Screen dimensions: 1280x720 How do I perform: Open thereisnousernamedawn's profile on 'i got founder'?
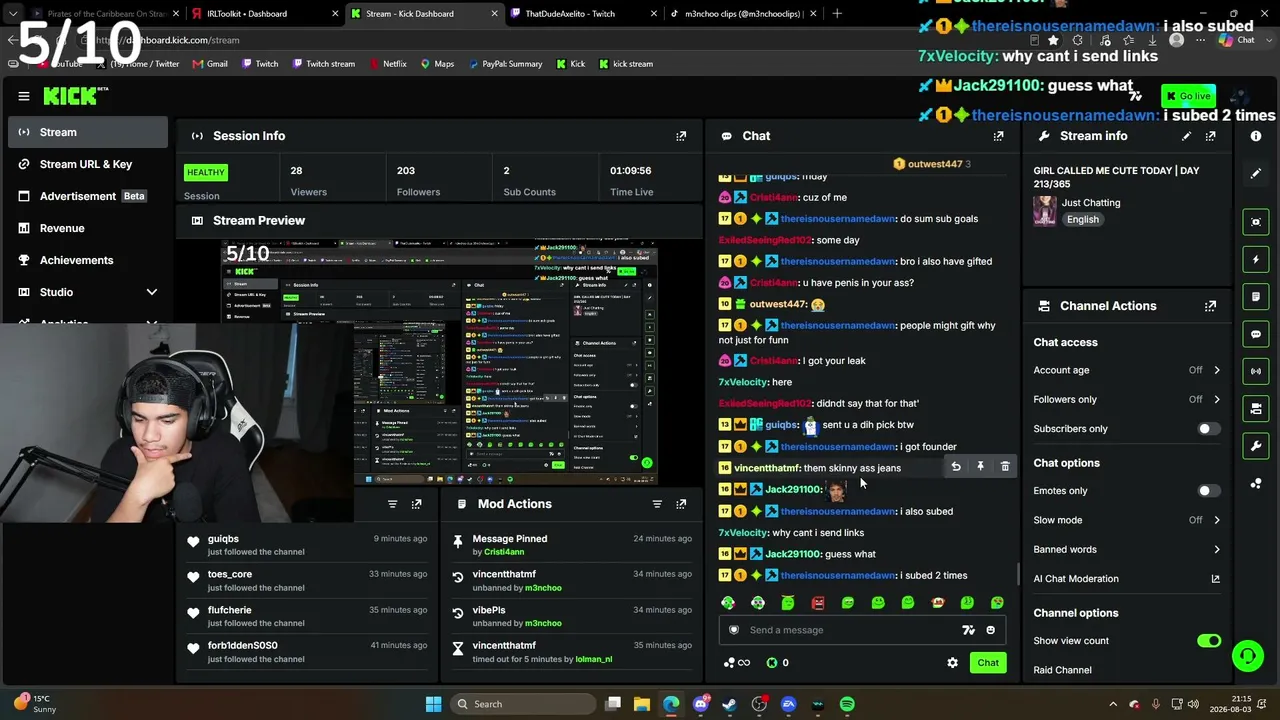838,447
